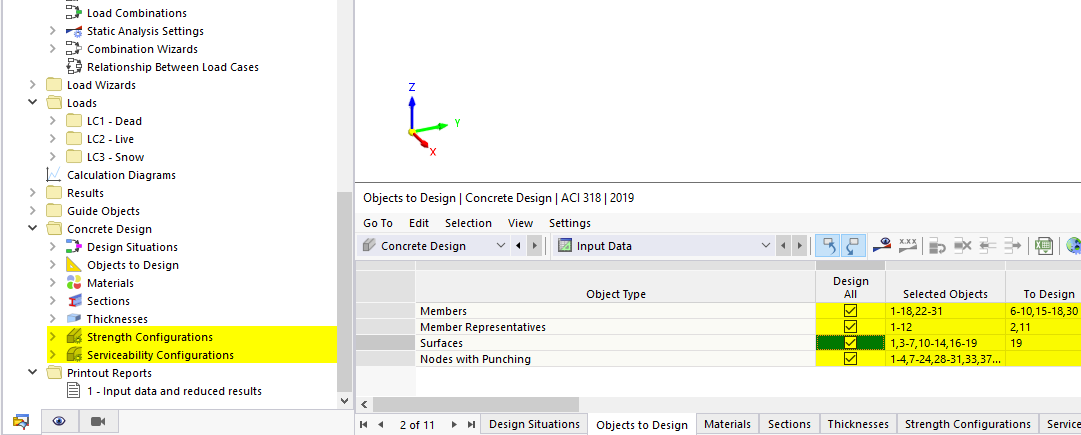Click the x.xx decimal places icon
Viewport: 1081px width, 435px height.
908,245
